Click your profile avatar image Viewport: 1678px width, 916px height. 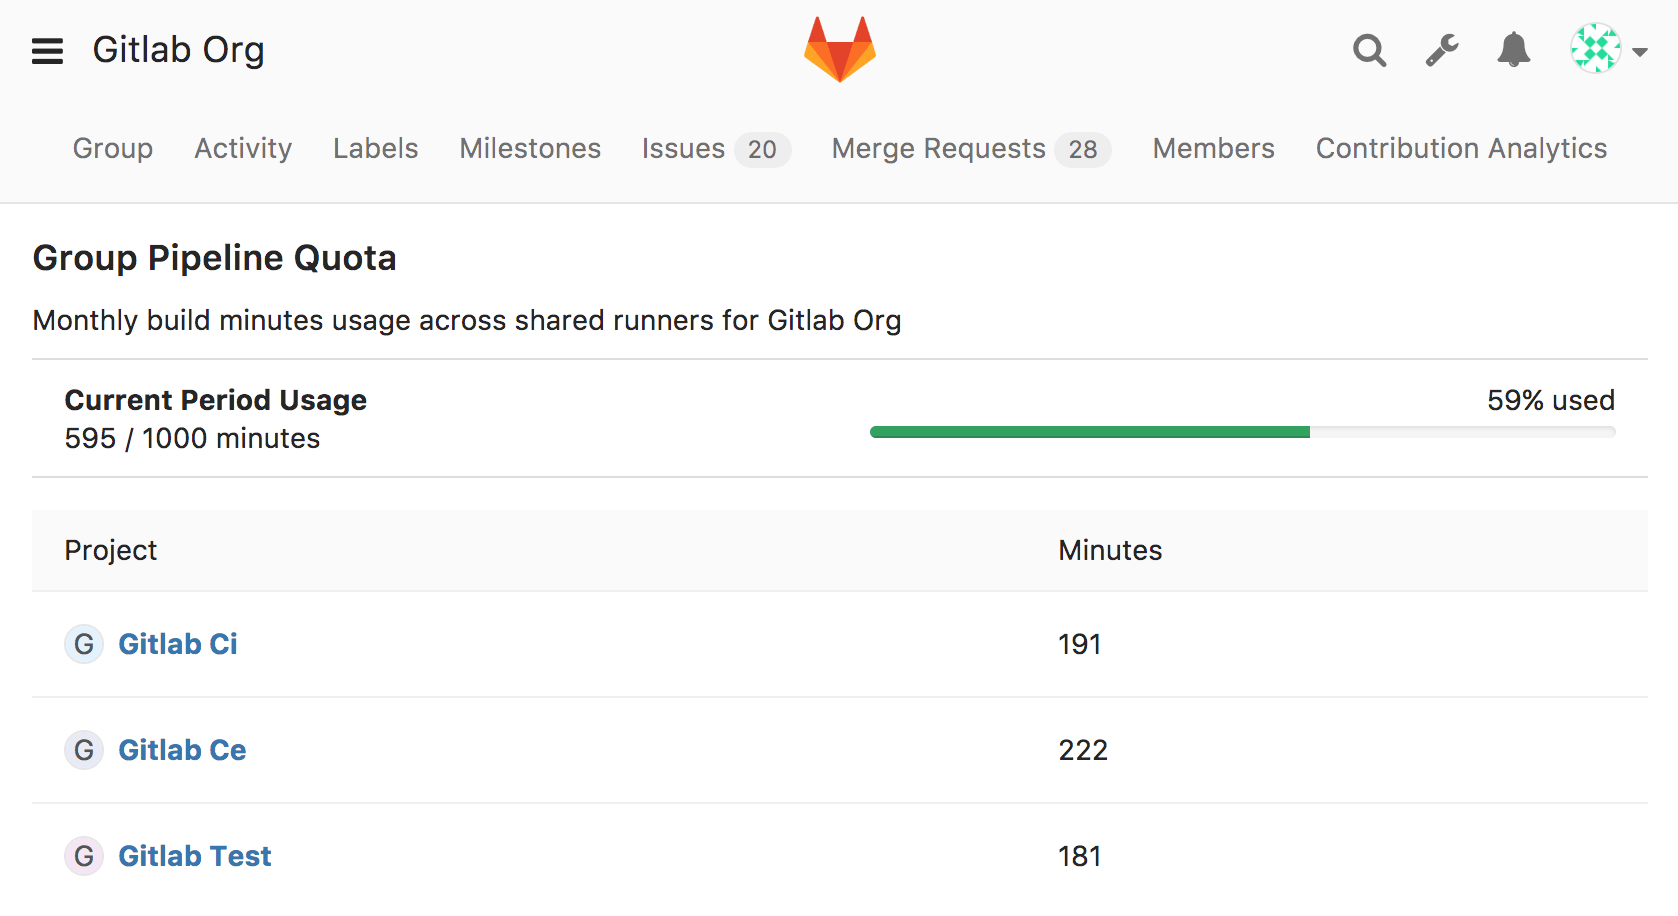tap(1595, 48)
